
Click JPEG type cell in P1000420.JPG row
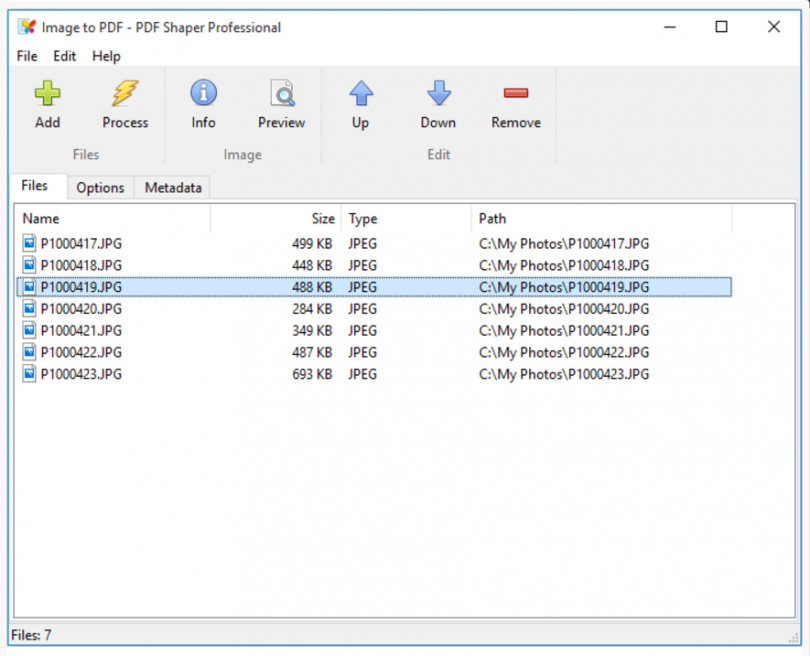click(x=362, y=308)
